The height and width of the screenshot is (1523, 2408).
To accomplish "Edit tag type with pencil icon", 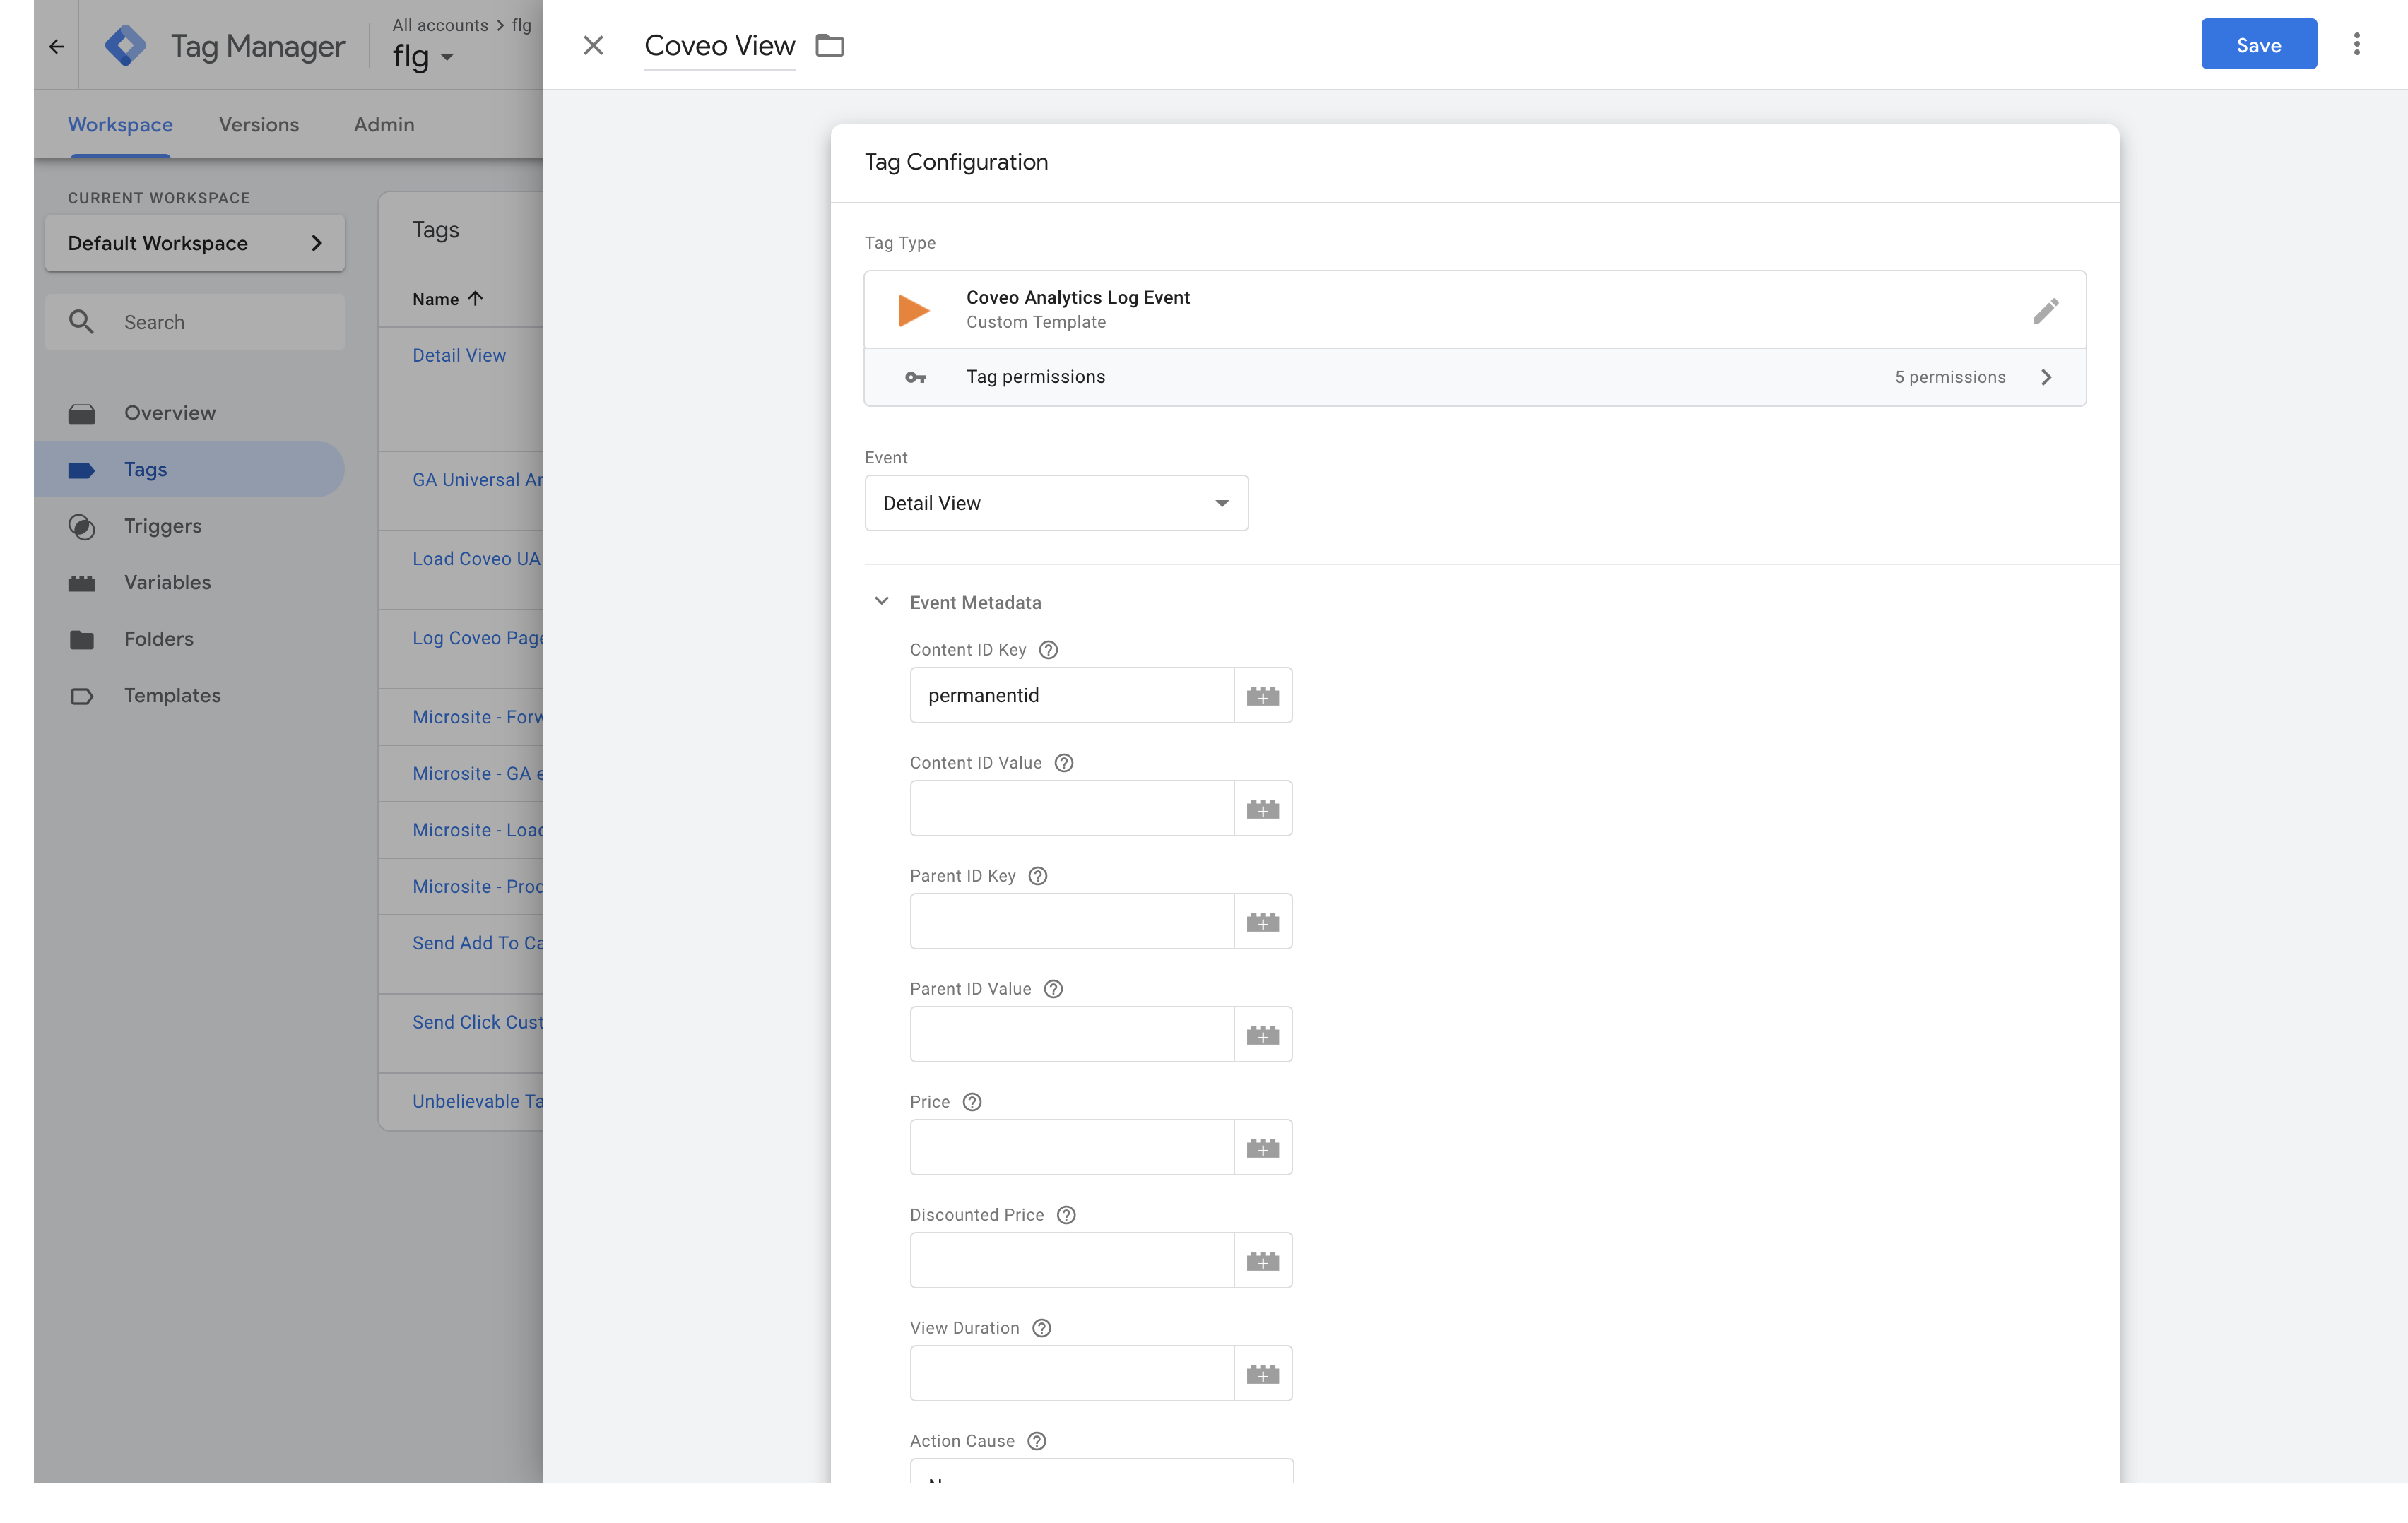I will [2045, 310].
